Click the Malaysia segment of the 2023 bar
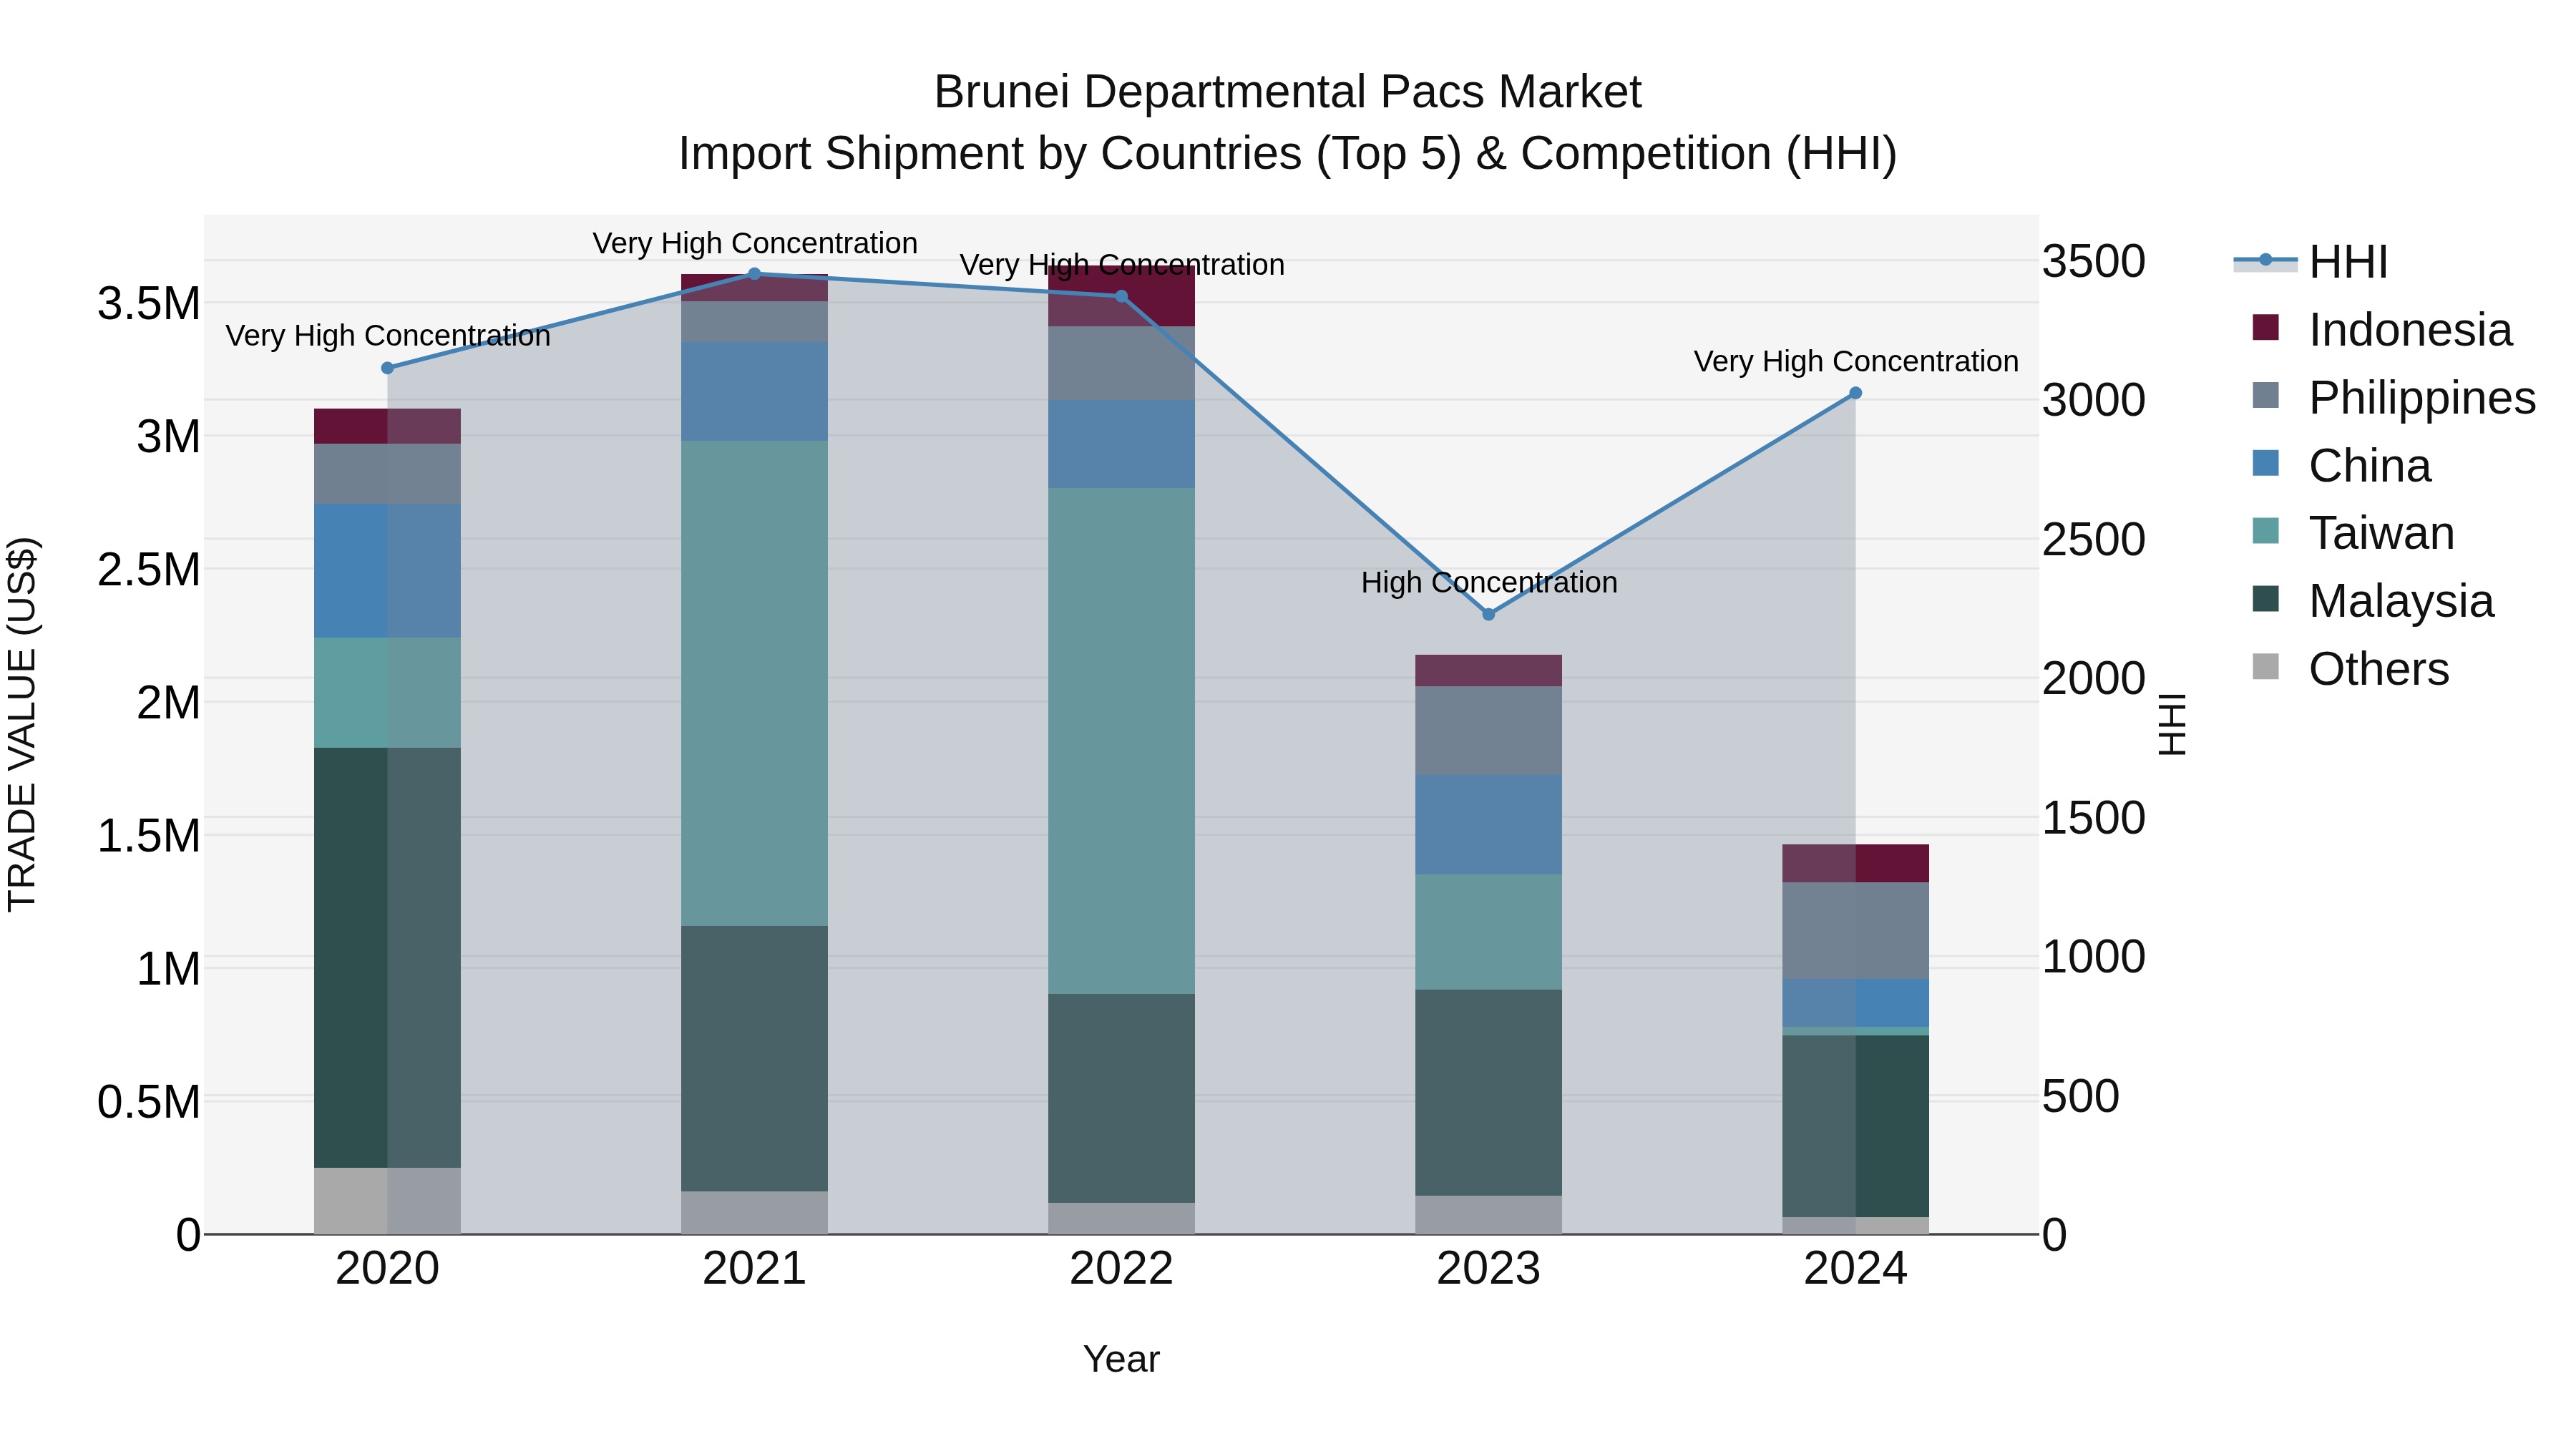Image resolution: width=2576 pixels, height=1449 pixels. [1488, 1093]
